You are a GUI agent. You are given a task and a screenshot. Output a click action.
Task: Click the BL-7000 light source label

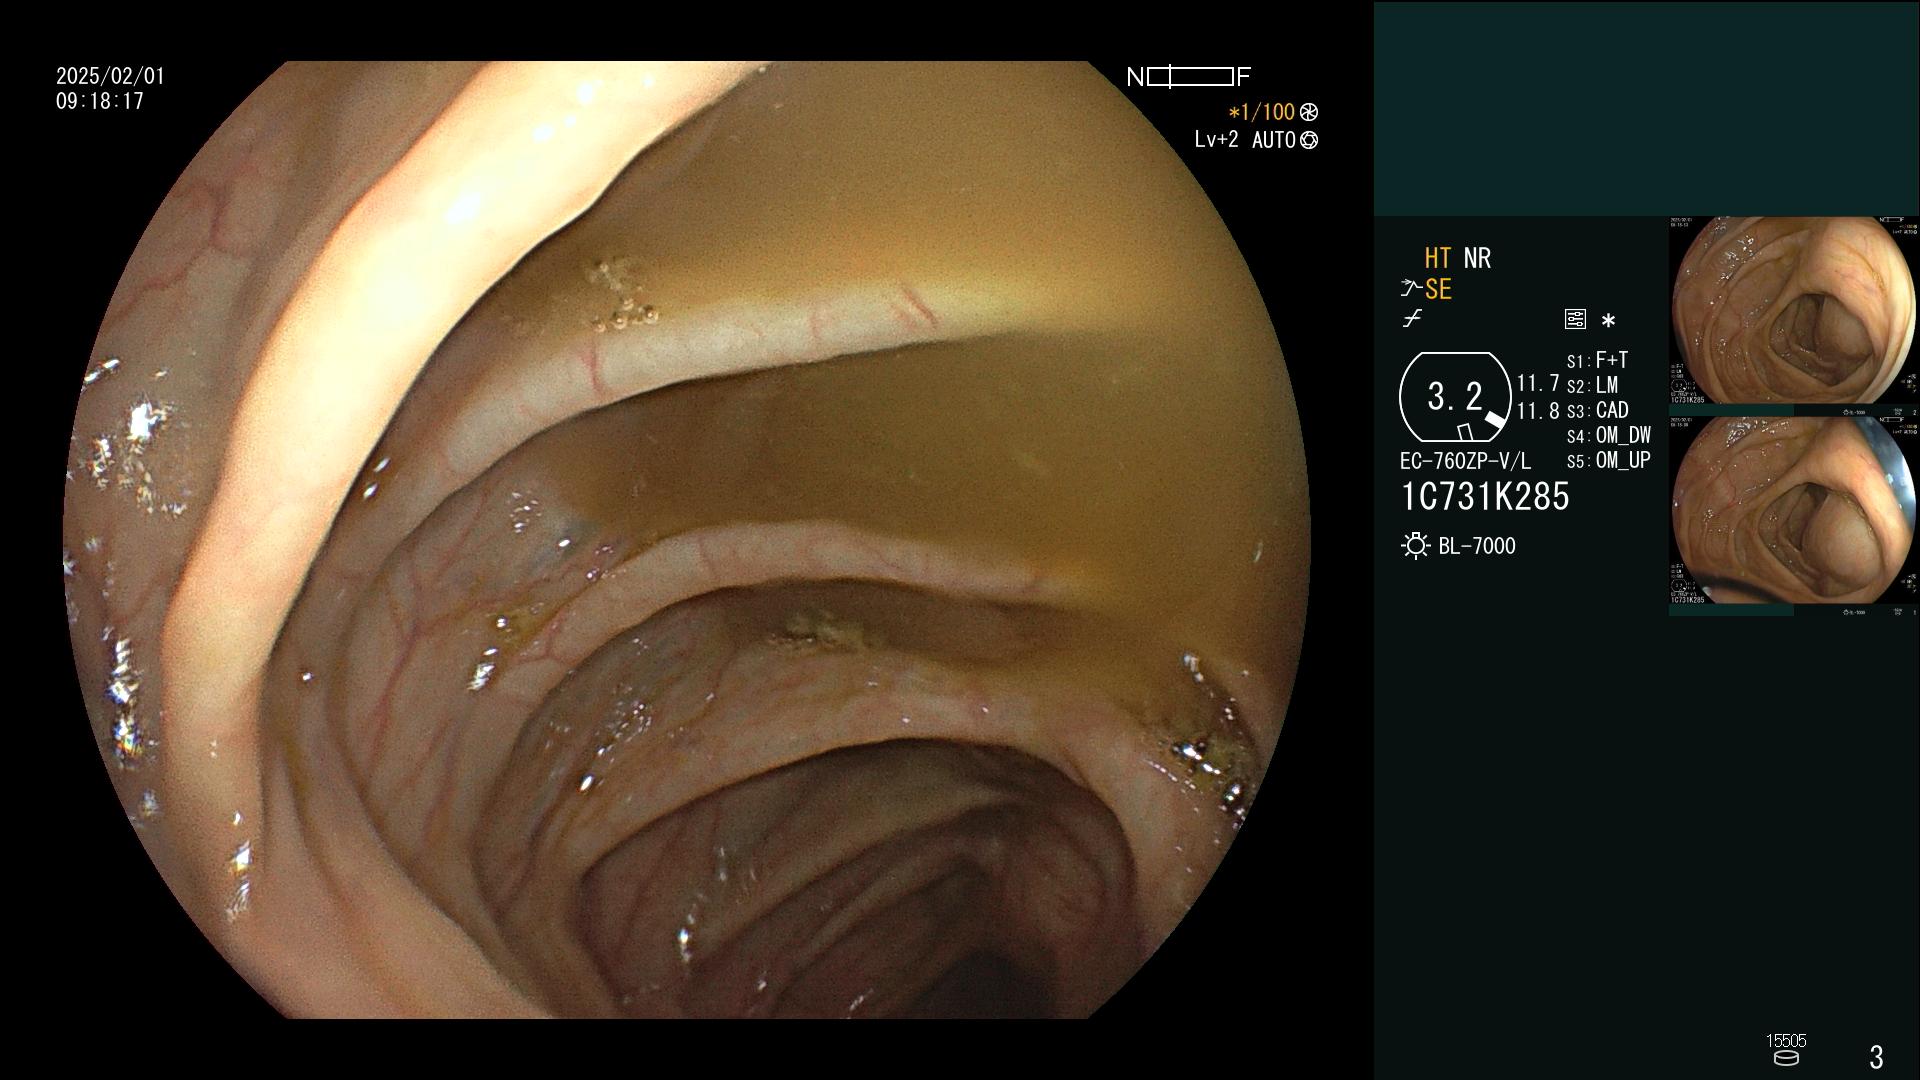(1477, 546)
